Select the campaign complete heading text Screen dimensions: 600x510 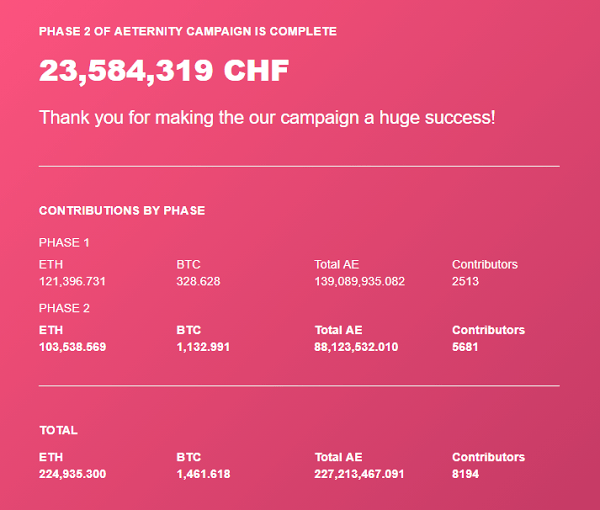[x=188, y=31]
